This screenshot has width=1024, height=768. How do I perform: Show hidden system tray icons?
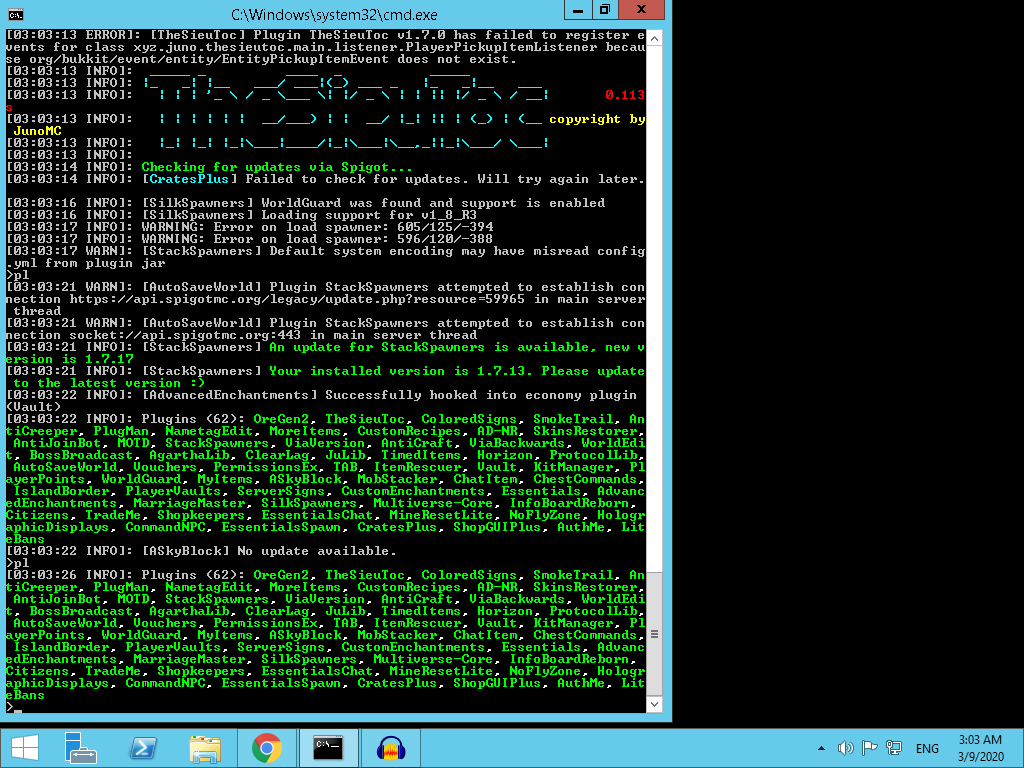pyautogui.click(x=822, y=748)
